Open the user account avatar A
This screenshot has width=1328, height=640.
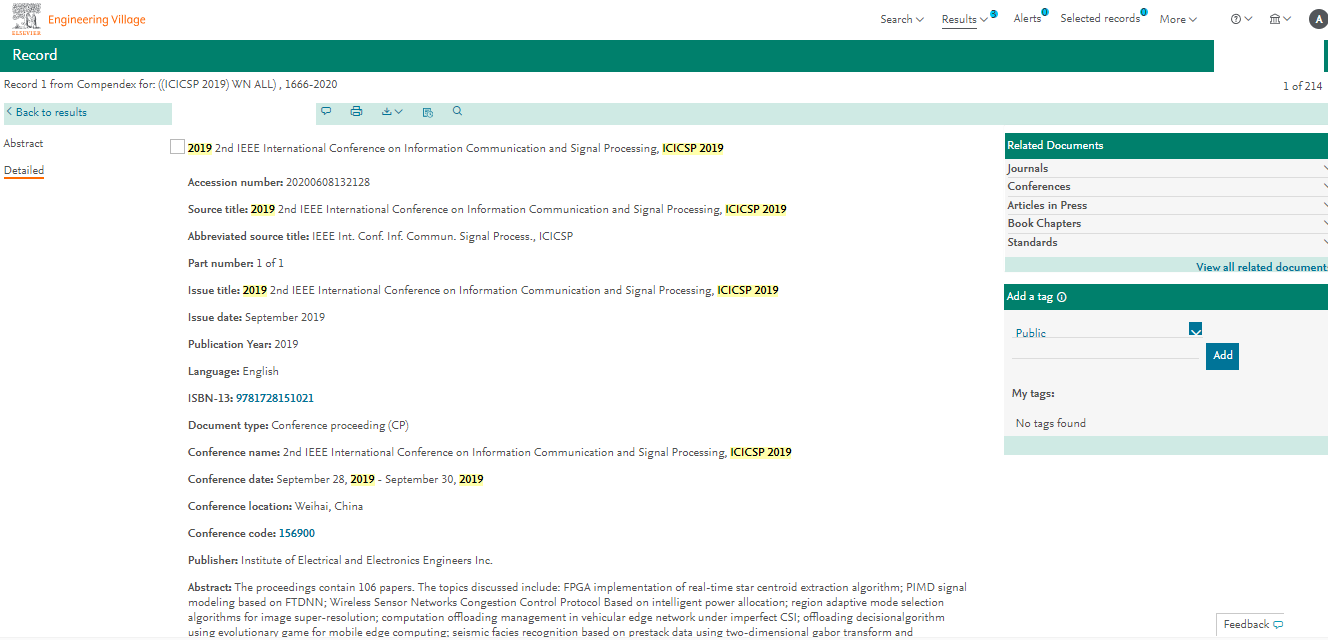[x=1317, y=19]
